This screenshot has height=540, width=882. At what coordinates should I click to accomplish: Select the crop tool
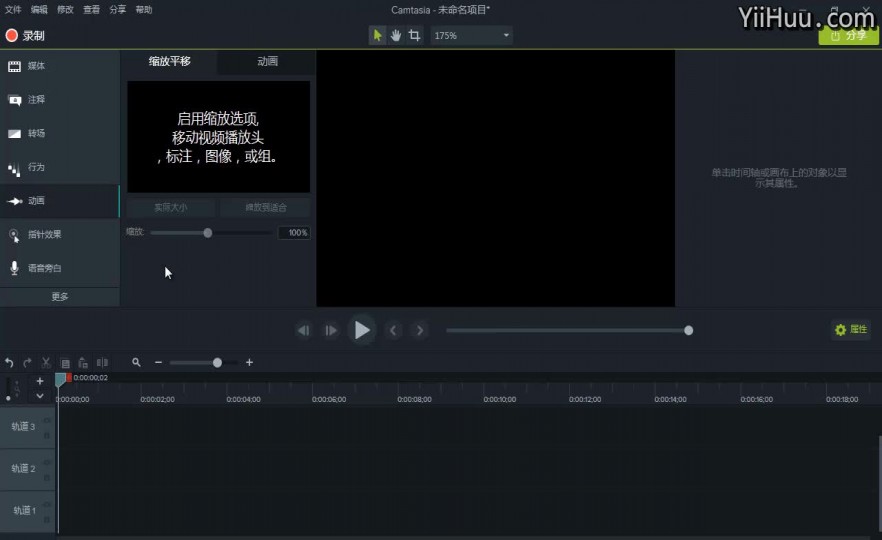(x=415, y=35)
